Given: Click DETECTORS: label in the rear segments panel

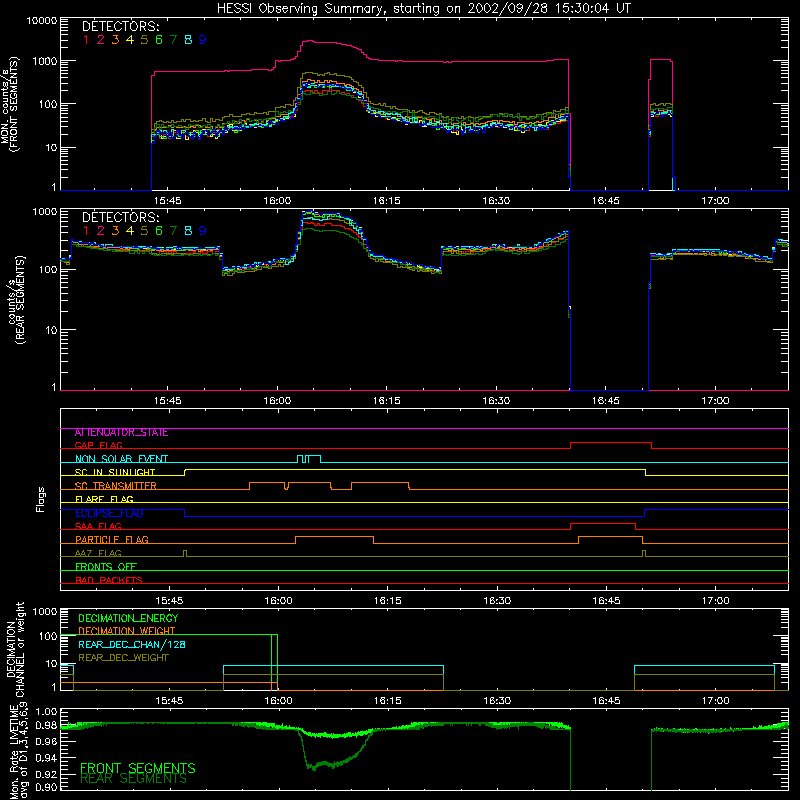Looking at the screenshot, I should pos(120,217).
